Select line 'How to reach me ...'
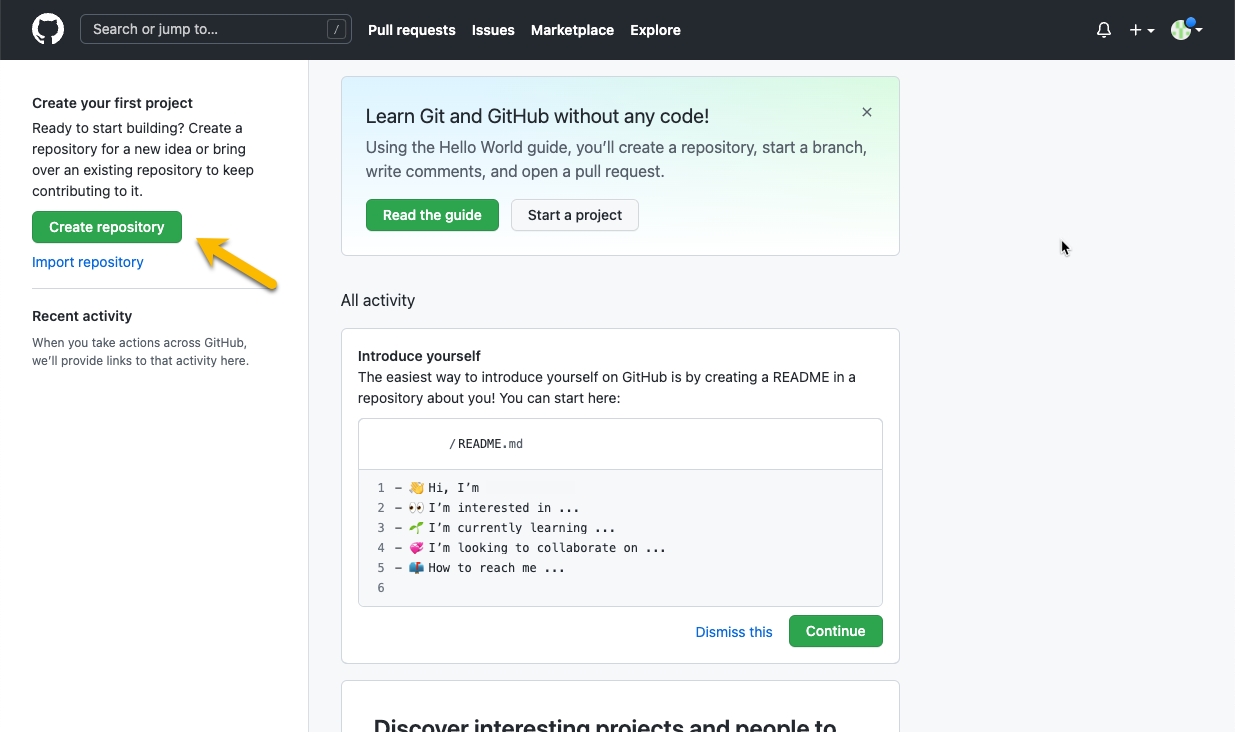Screen dimensions: 1235x732 pos(480,568)
